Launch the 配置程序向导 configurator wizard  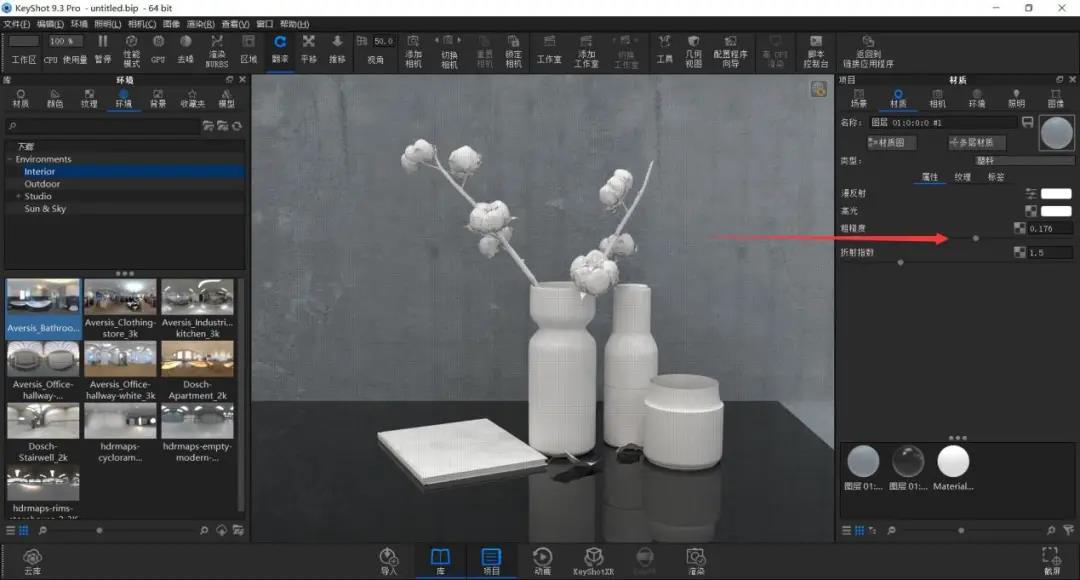731,51
